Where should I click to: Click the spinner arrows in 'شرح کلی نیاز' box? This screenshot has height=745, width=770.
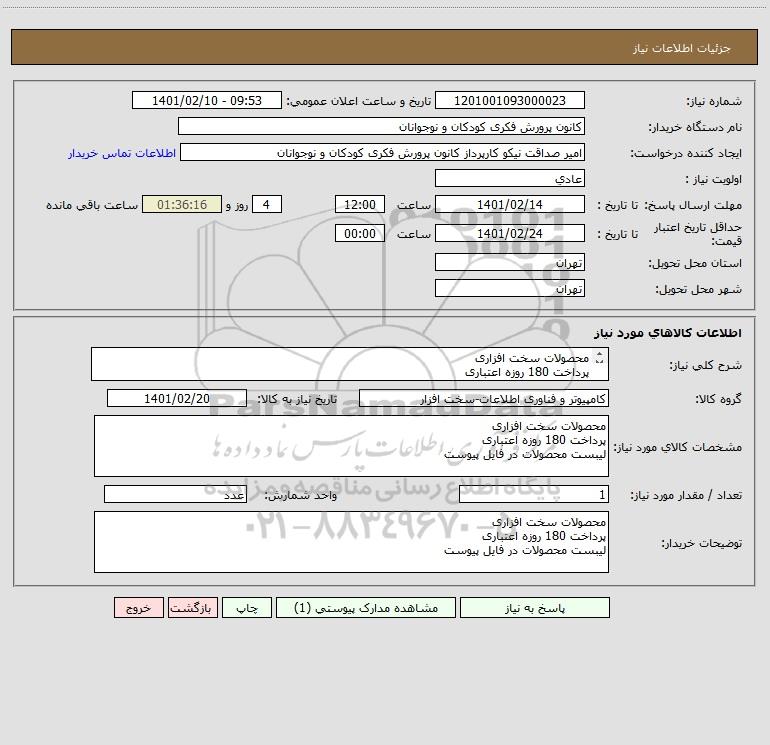coord(599,358)
